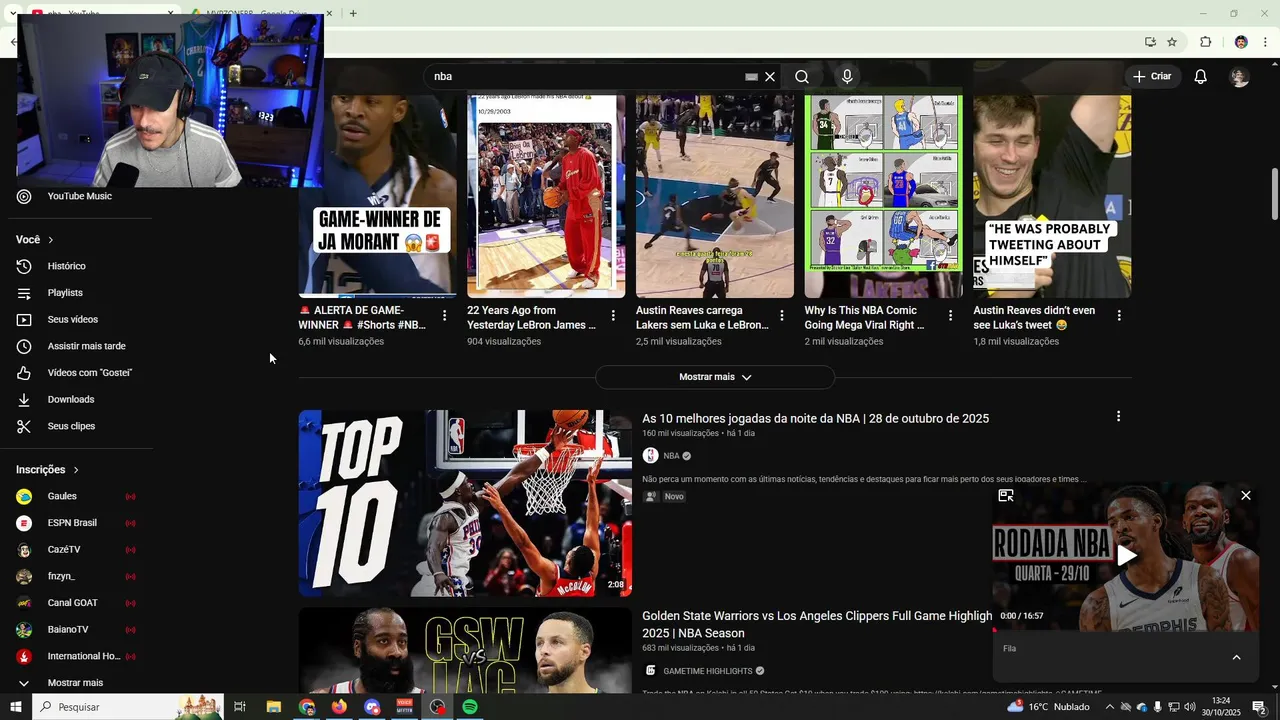Viewport: 1280px width, 720px height.
Task: Expand the Você section chevron
Action: tap(50, 240)
